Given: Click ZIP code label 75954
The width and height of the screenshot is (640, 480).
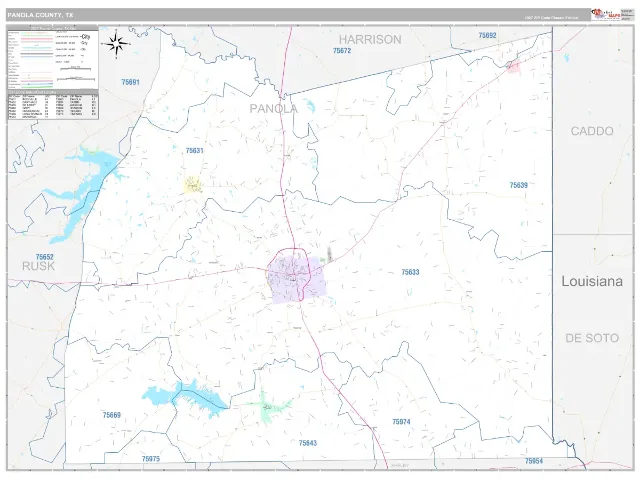Looking at the screenshot, I should tap(533, 461).
